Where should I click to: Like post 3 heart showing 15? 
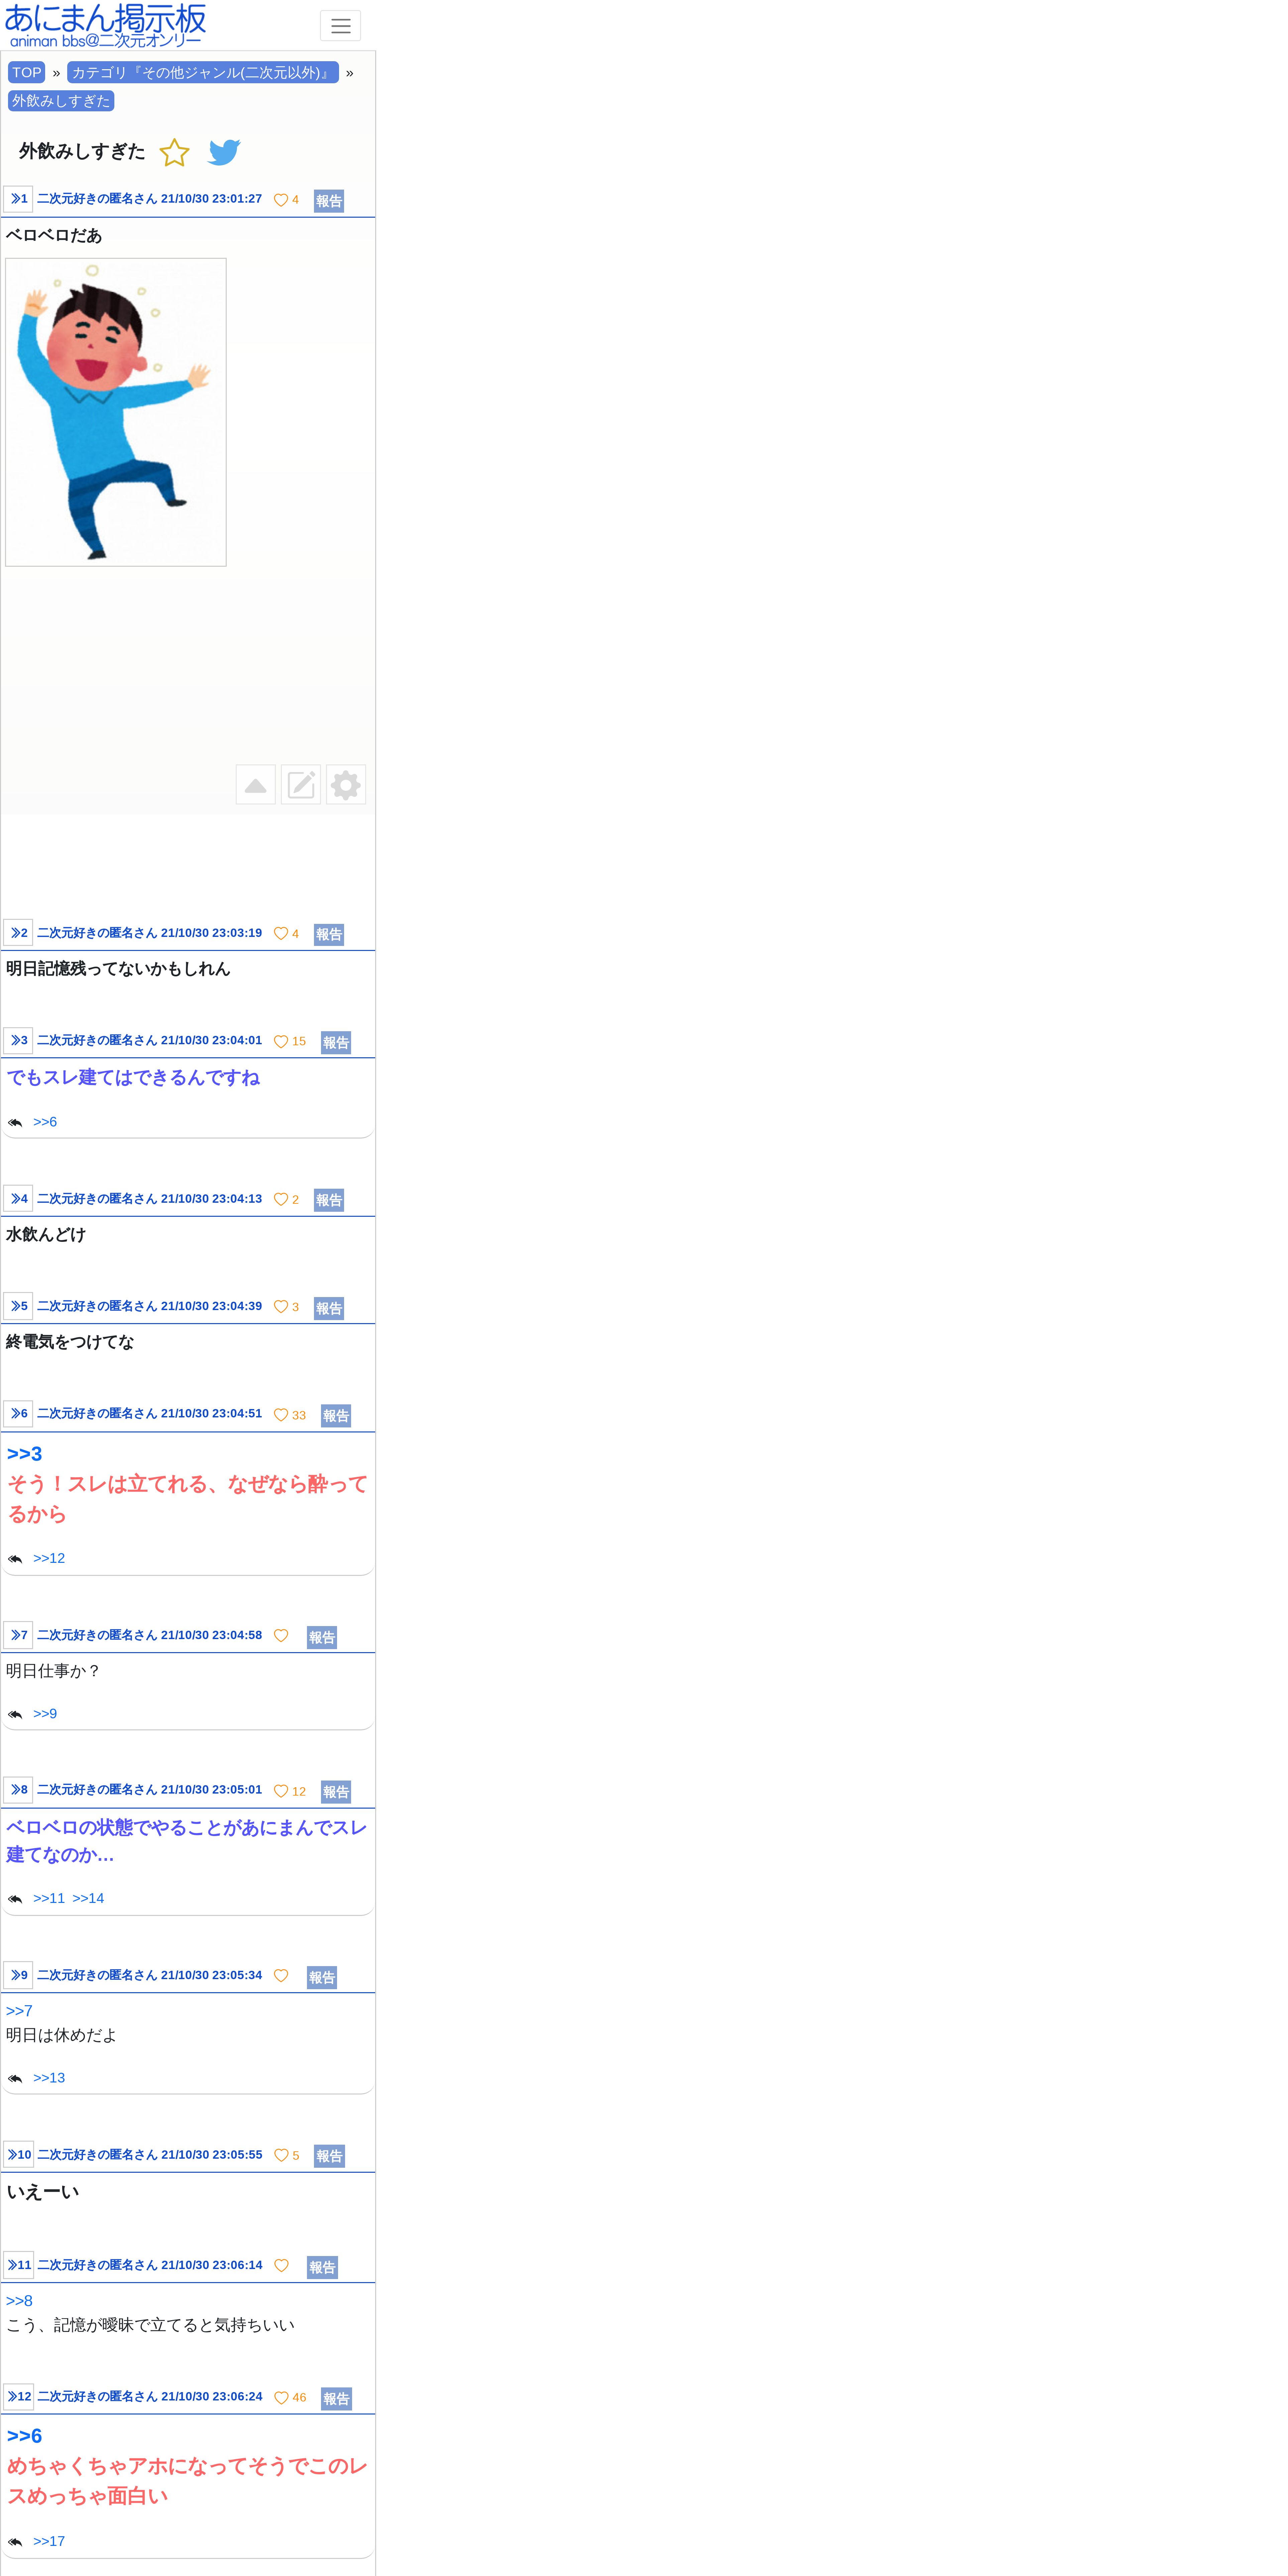click(281, 1042)
